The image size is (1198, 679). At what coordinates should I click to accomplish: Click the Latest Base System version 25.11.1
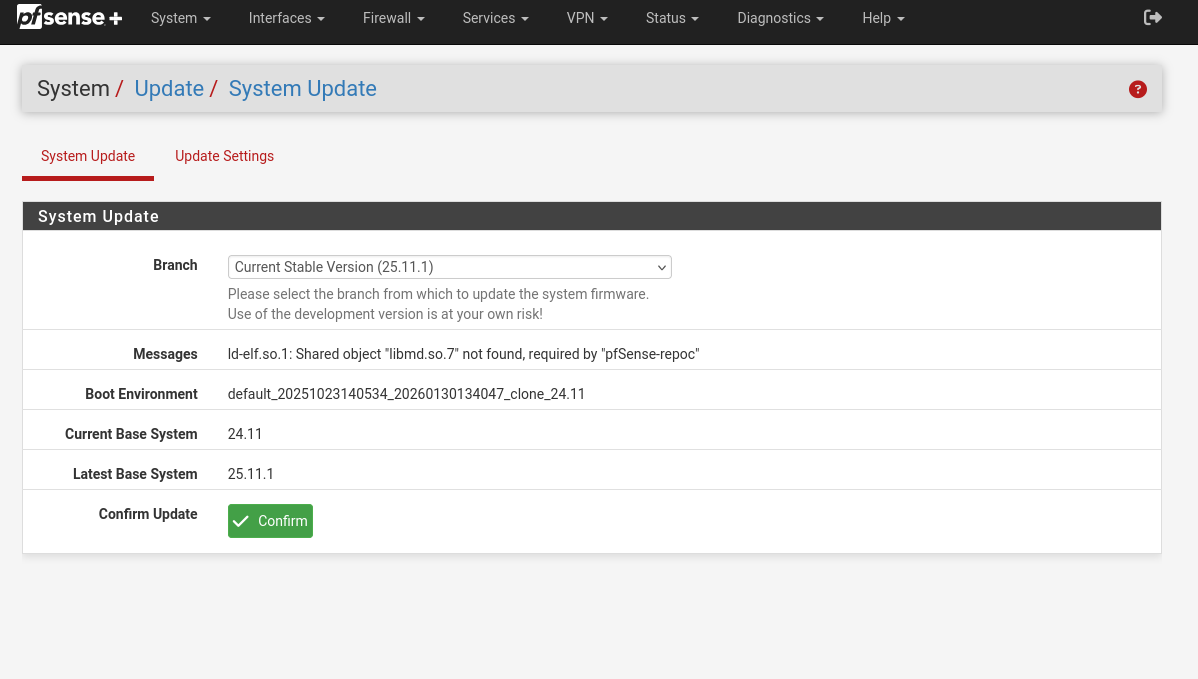click(x=251, y=474)
